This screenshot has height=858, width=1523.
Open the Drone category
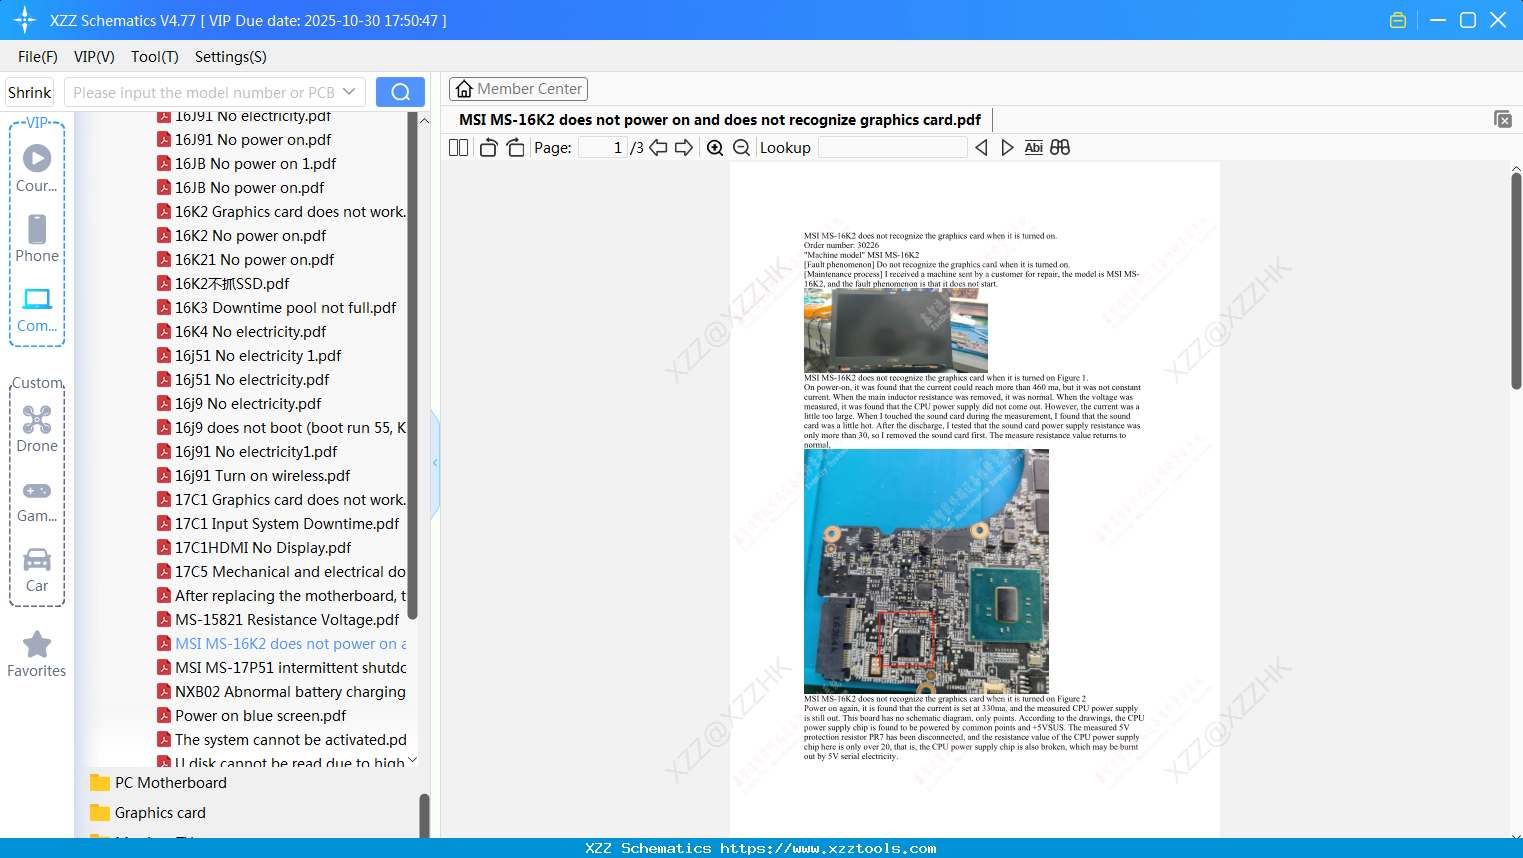tap(37, 428)
